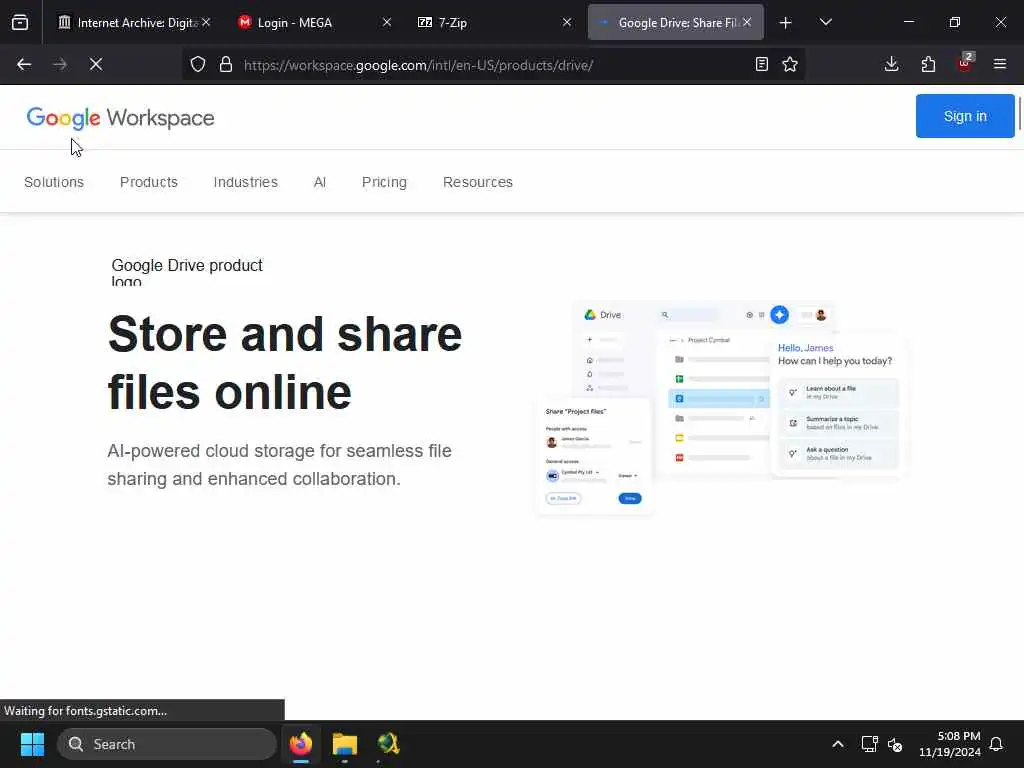Open the Industries navigation menu
The height and width of the screenshot is (768, 1024).
[x=246, y=182]
